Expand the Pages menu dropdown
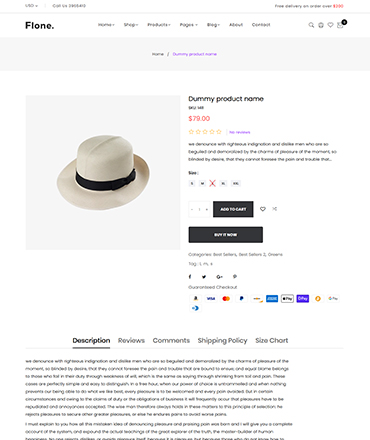The width and height of the screenshot is (370, 440). click(x=189, y=25)
